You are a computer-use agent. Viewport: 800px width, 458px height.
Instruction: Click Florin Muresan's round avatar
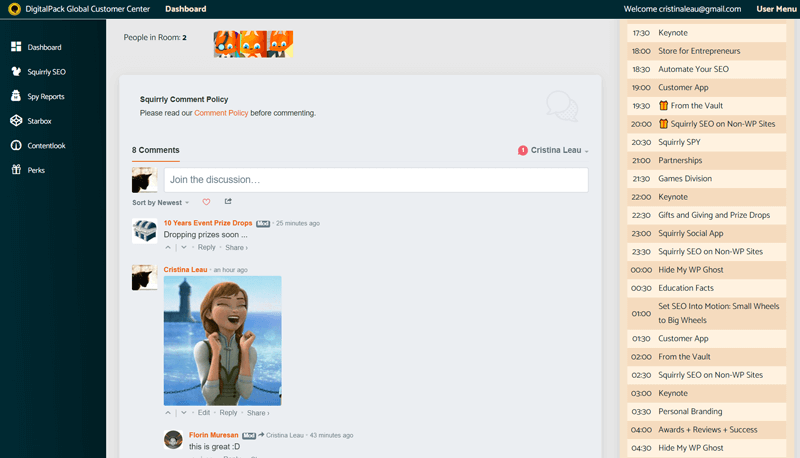click(x=173, y=440)
